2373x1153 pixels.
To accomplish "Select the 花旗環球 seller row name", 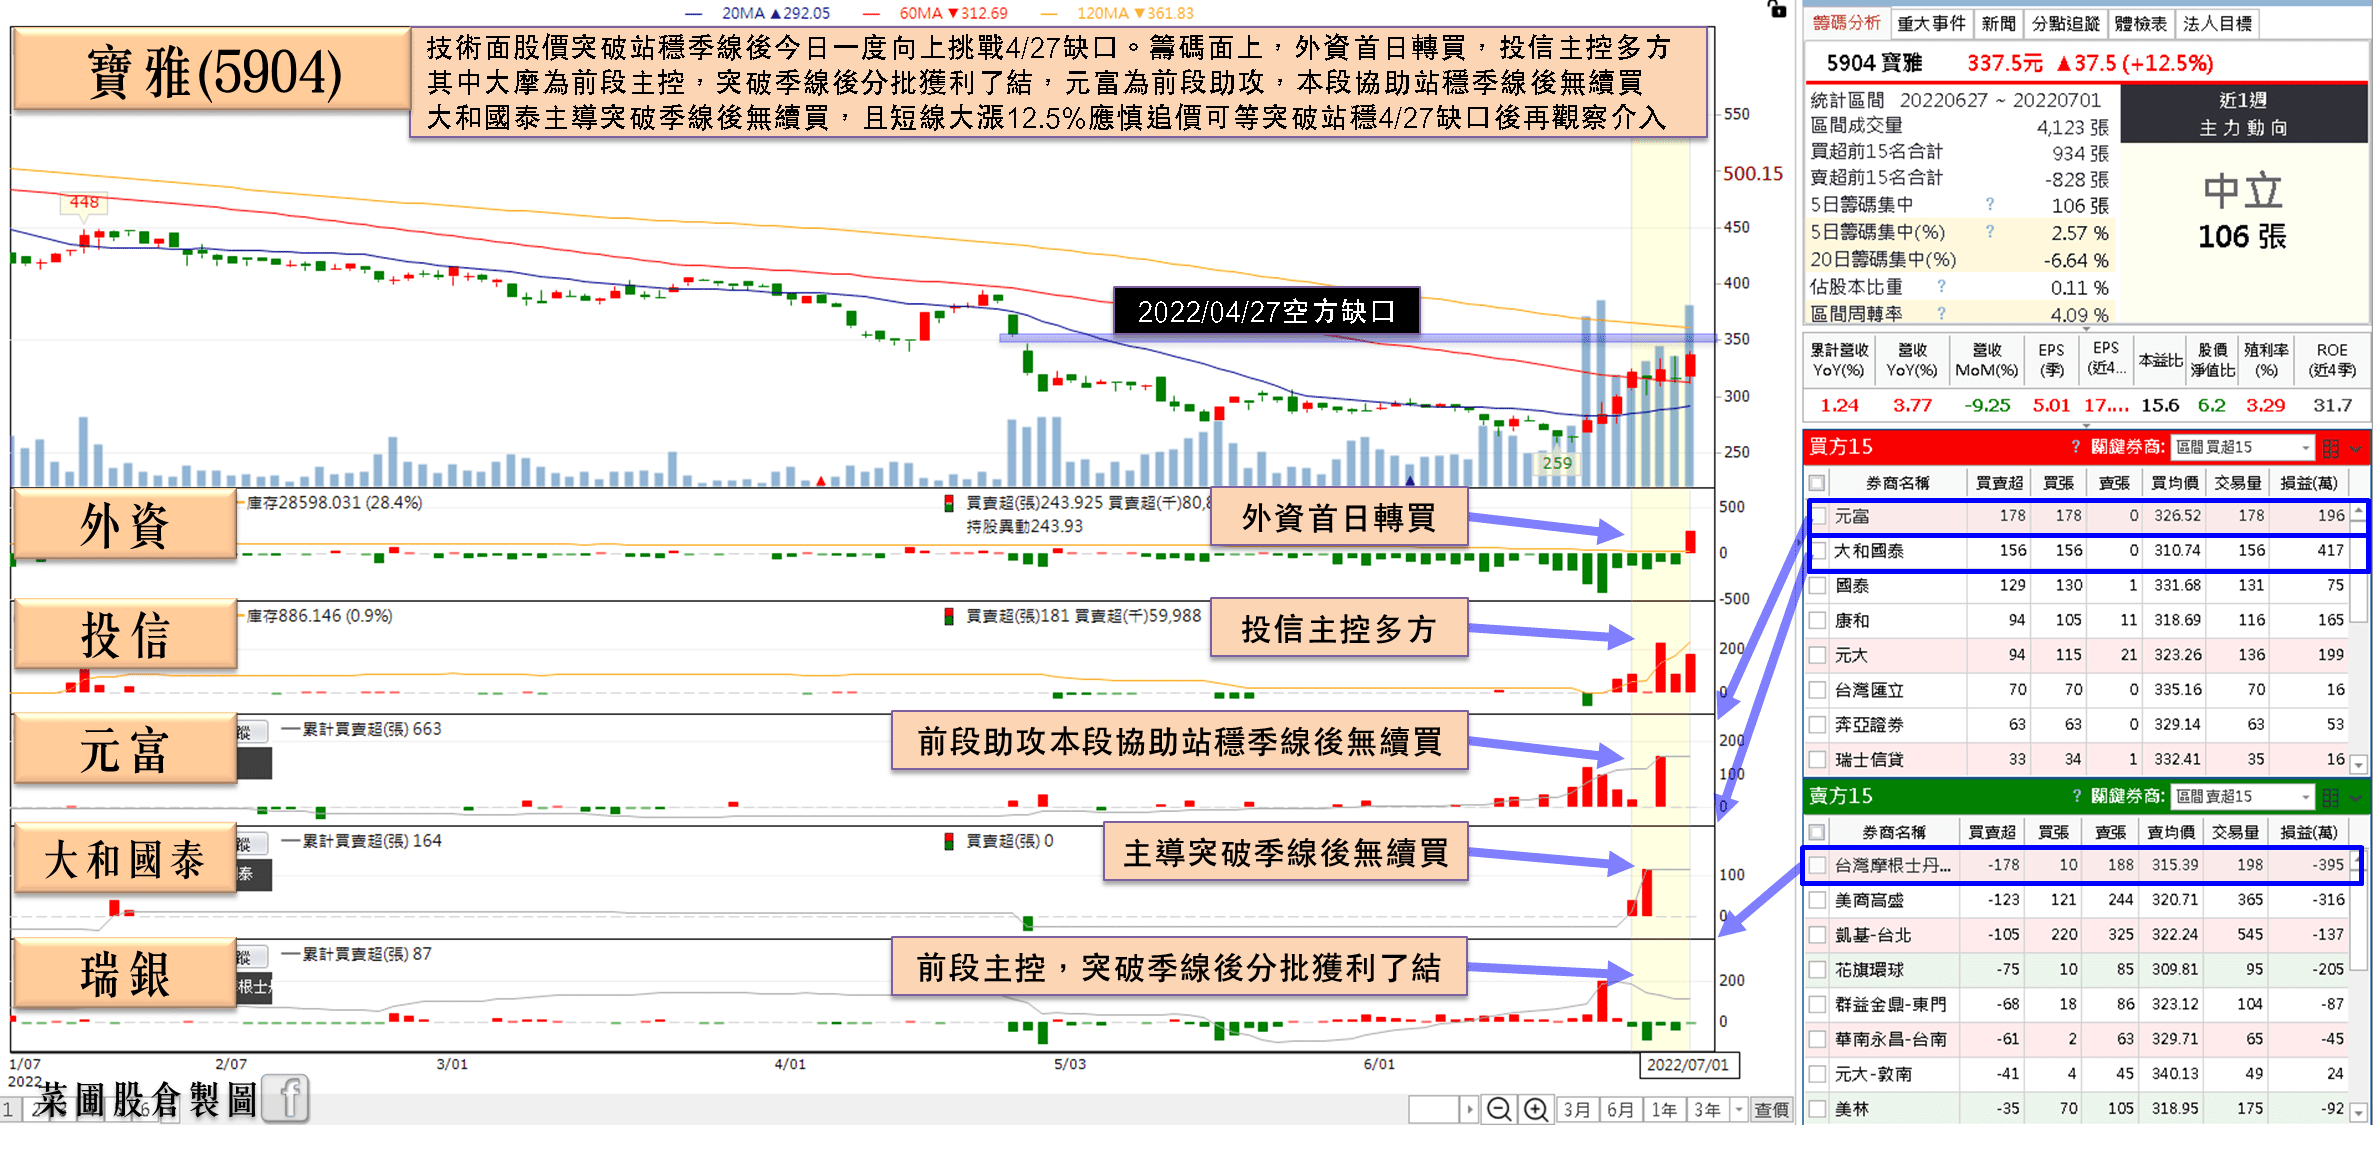I will coord(1869,970).
